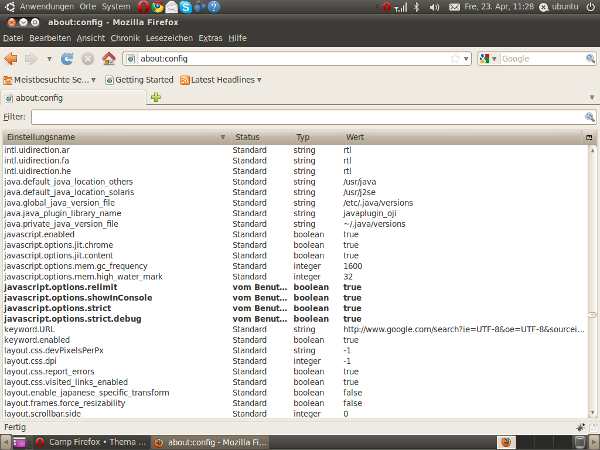Click the Stop loading button
Screen dimensions: 600x450
[87, 59]
